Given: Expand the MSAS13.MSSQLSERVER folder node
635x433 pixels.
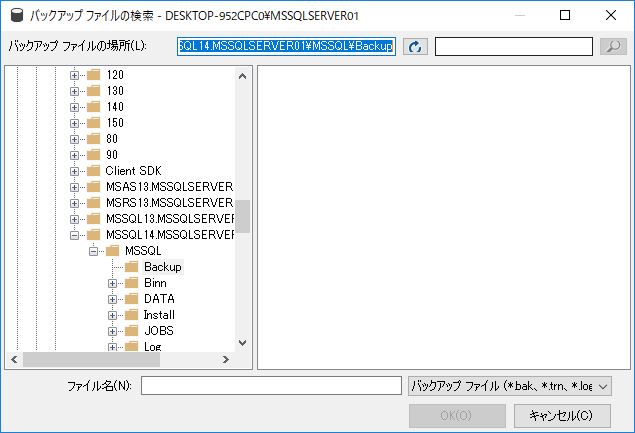Looking at the screenshot, I should point(75,187).
